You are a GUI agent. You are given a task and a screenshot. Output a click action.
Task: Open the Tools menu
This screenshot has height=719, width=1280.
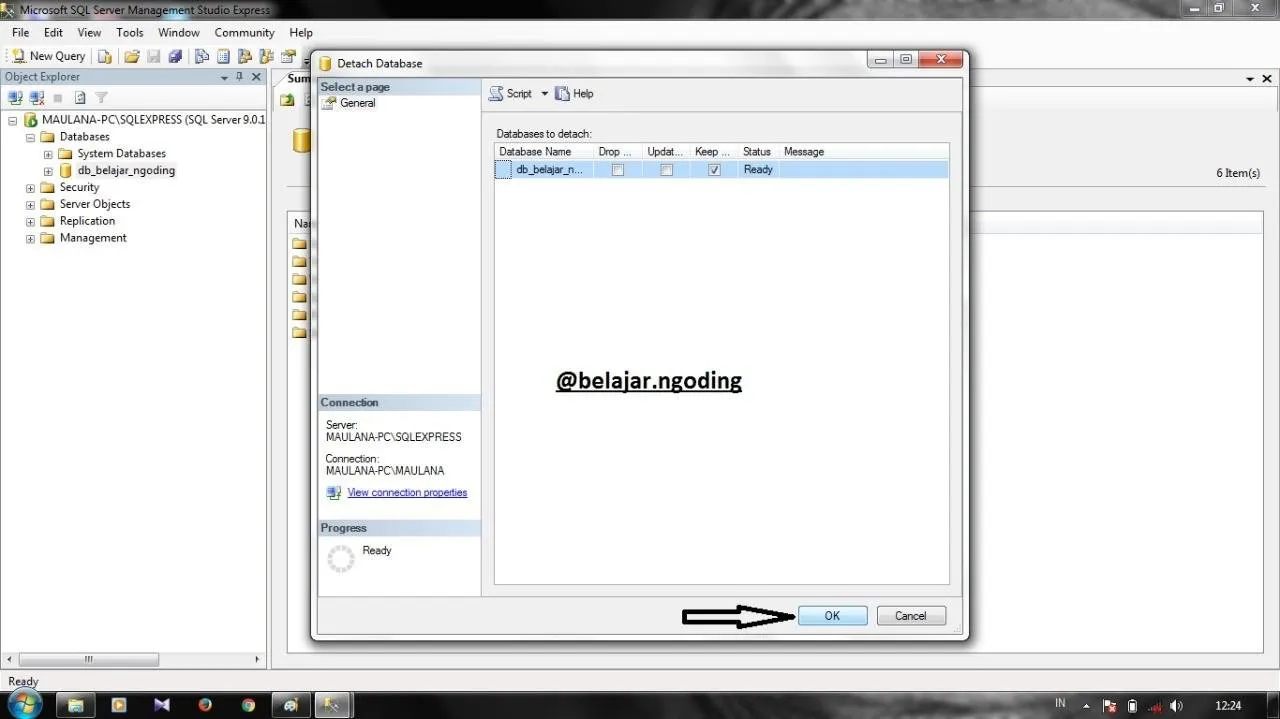130,32
